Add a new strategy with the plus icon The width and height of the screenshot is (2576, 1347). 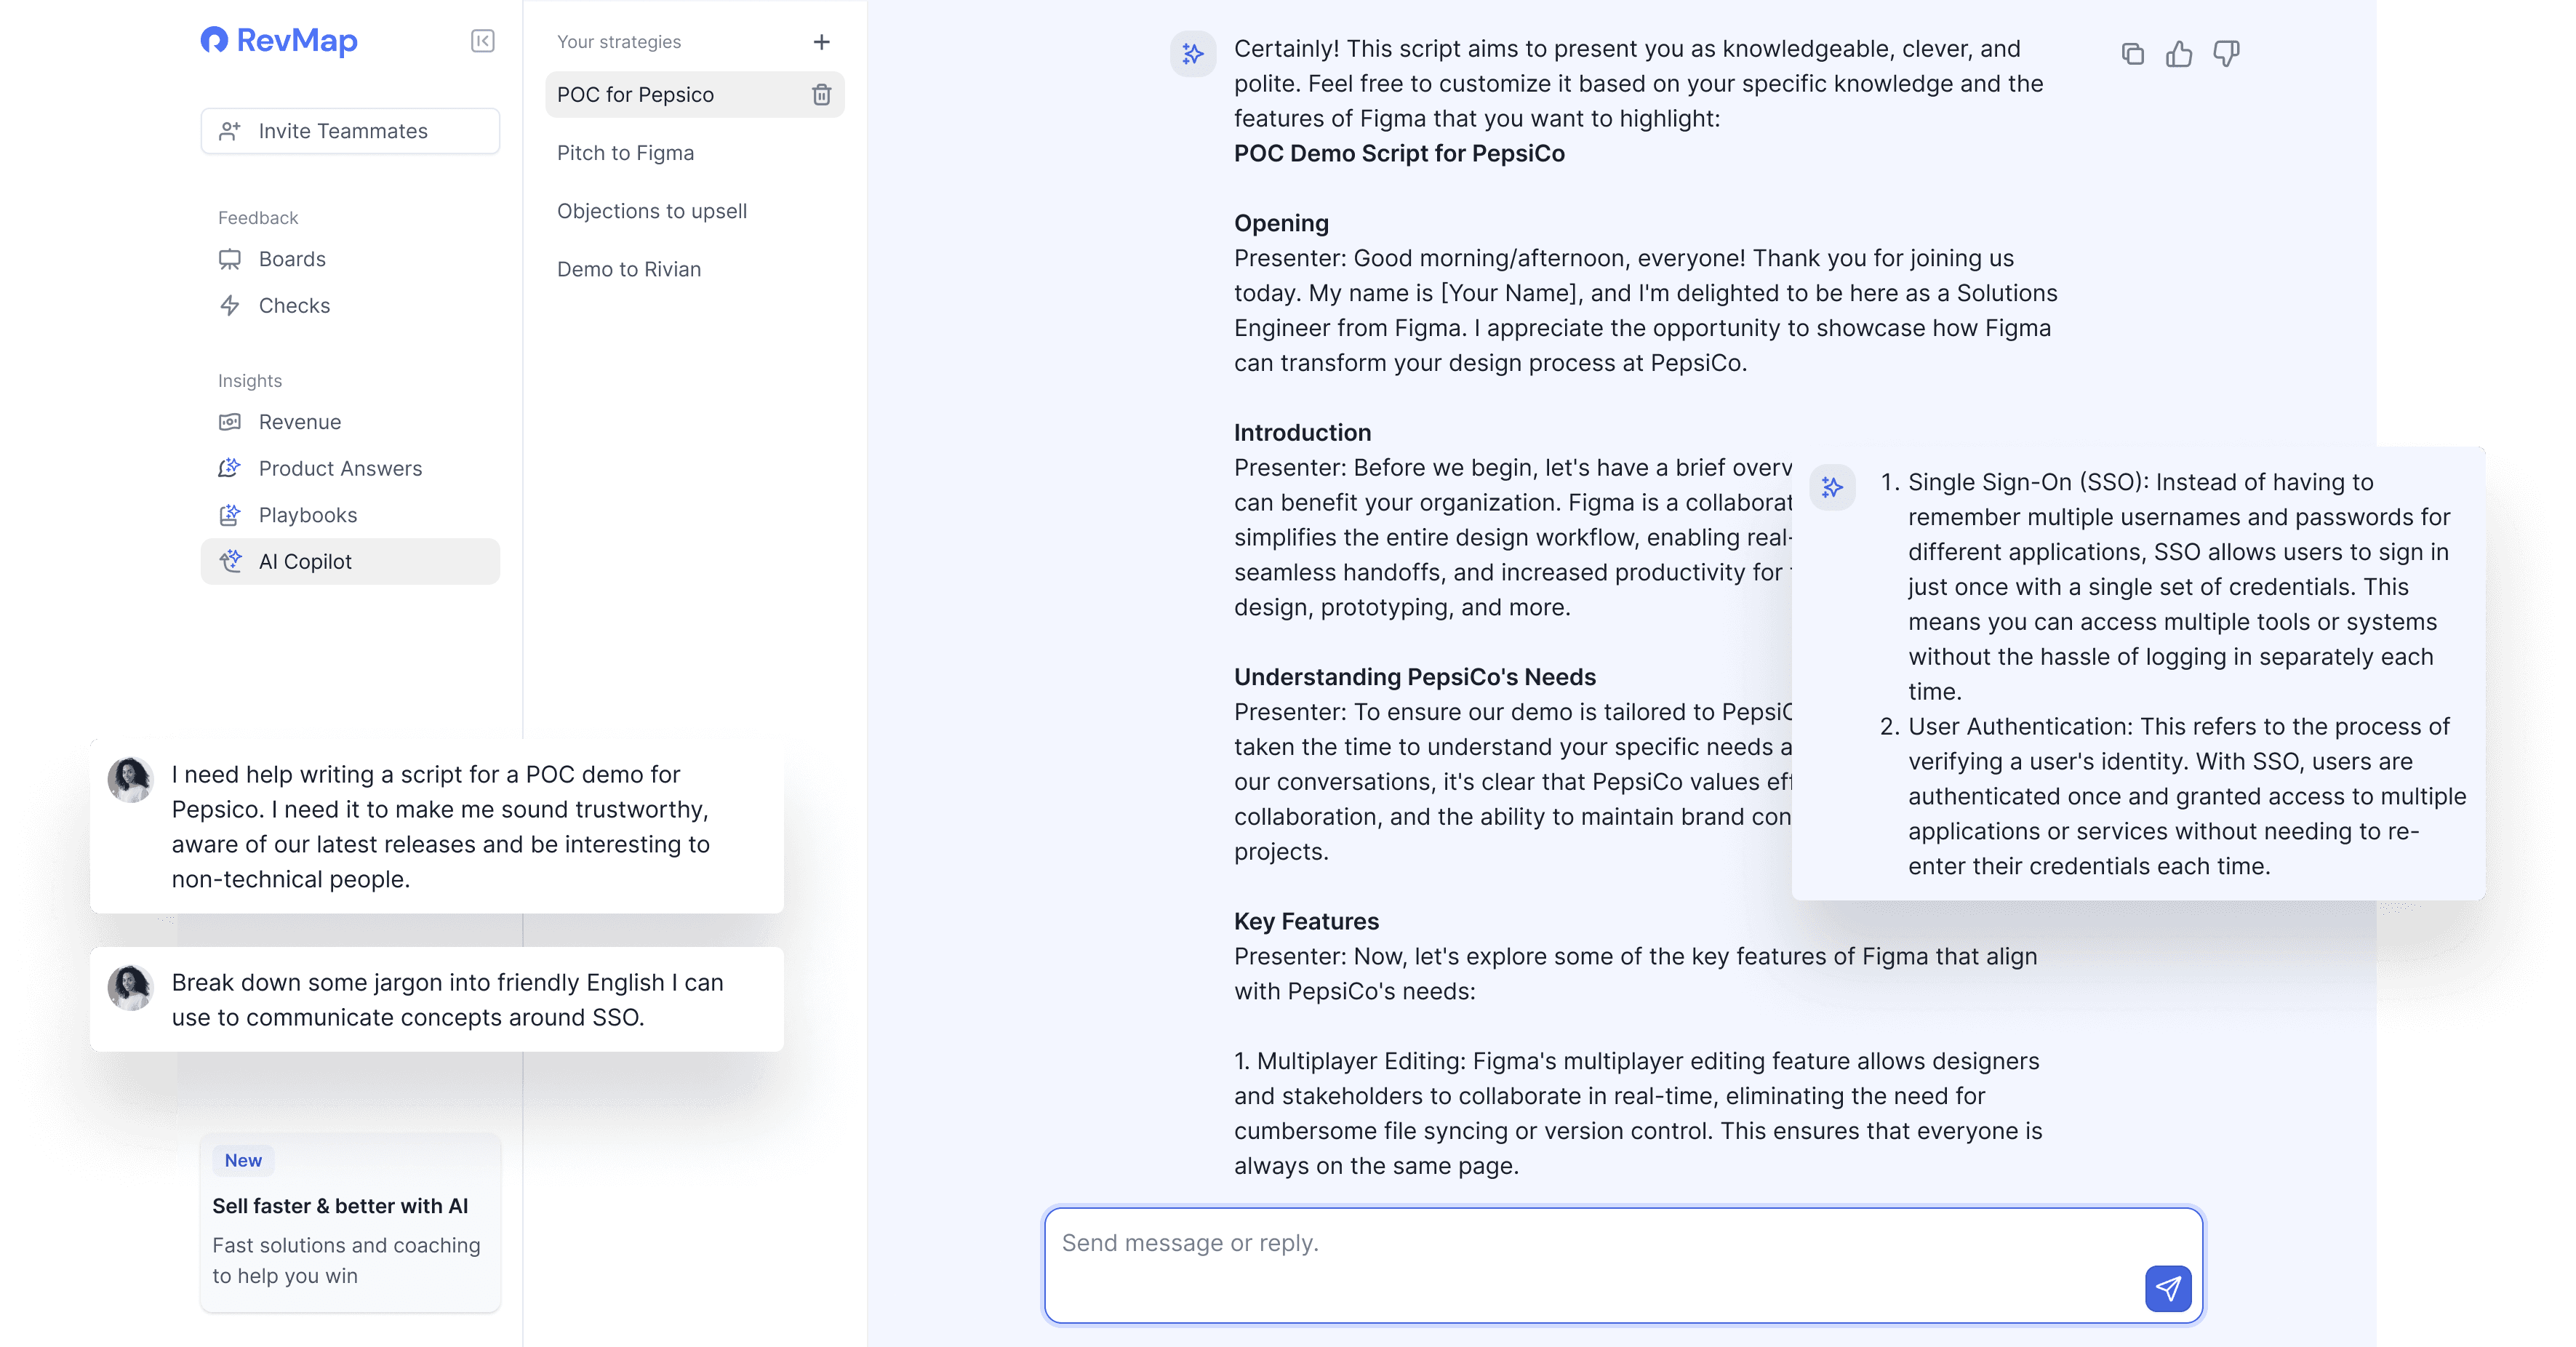[822, 42]
